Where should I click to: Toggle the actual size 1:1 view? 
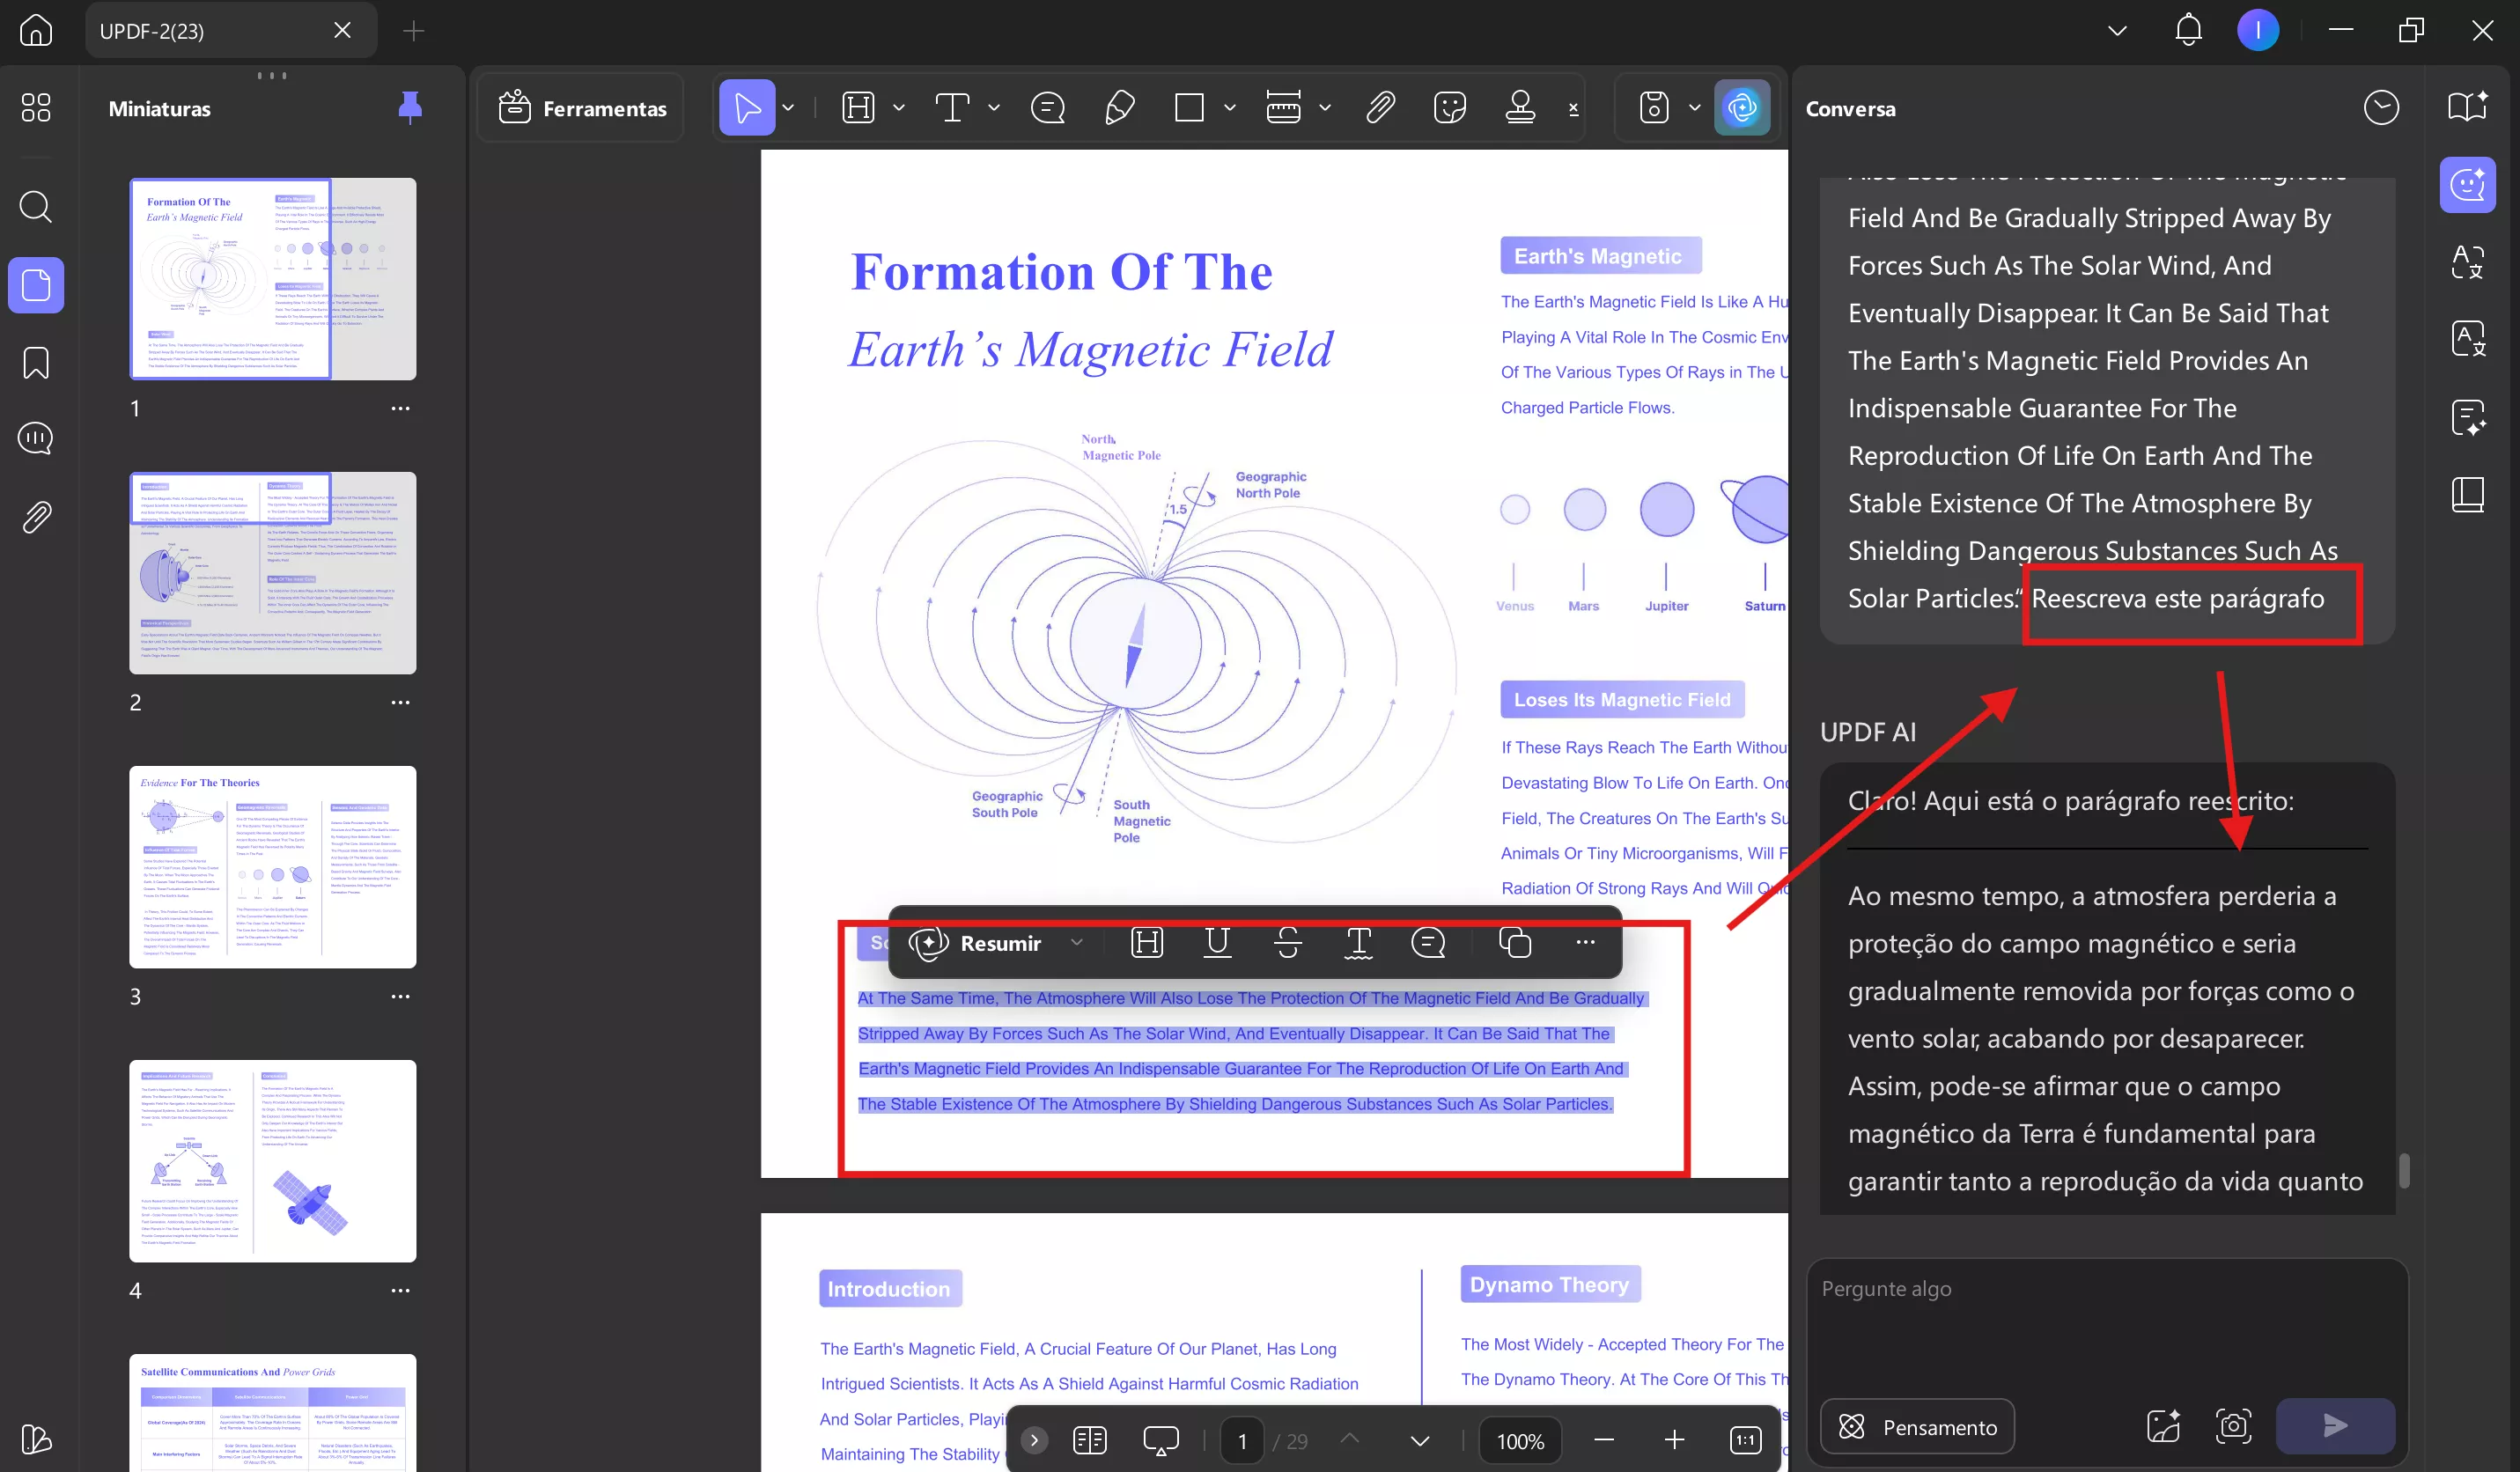tap(1745, 1440)
